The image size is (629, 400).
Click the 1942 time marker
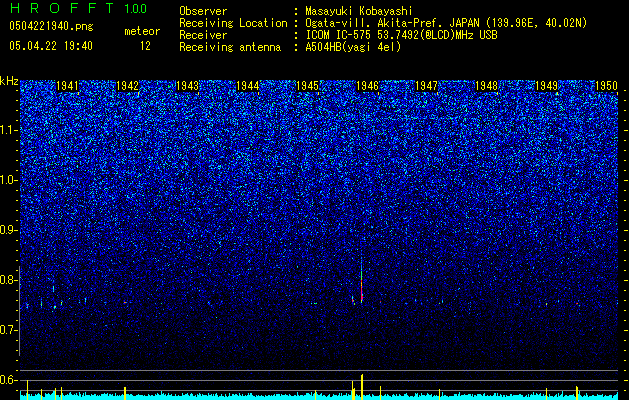127,86
